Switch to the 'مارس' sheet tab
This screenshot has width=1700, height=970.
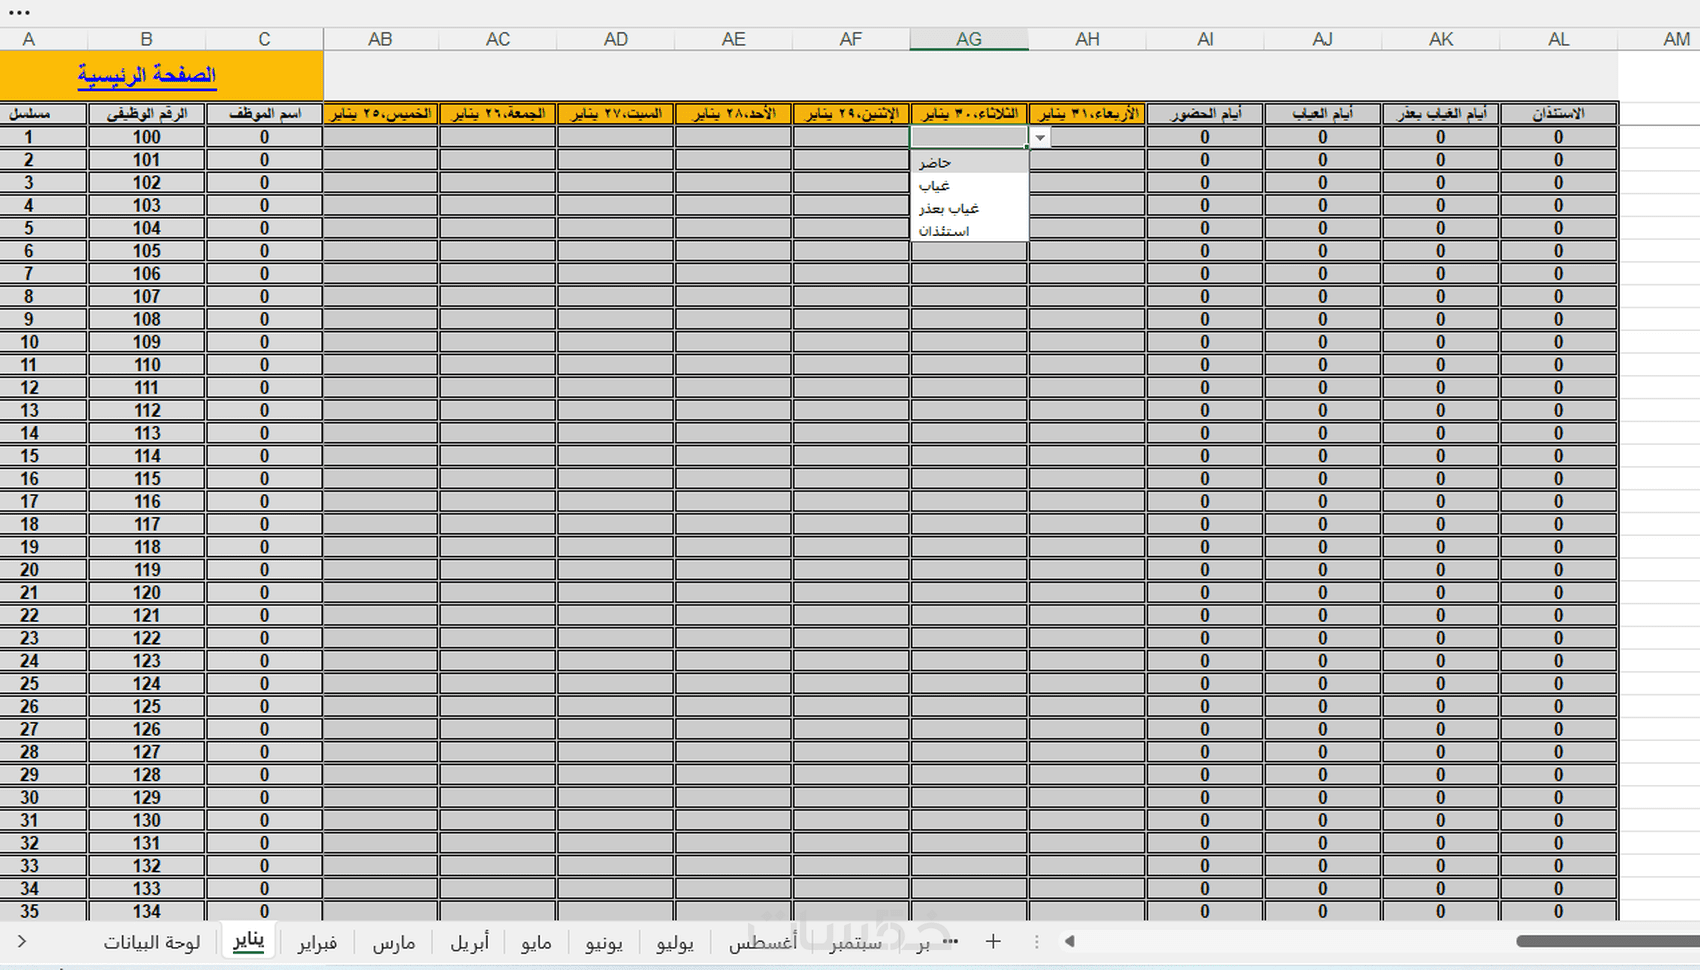pos(394,942)
